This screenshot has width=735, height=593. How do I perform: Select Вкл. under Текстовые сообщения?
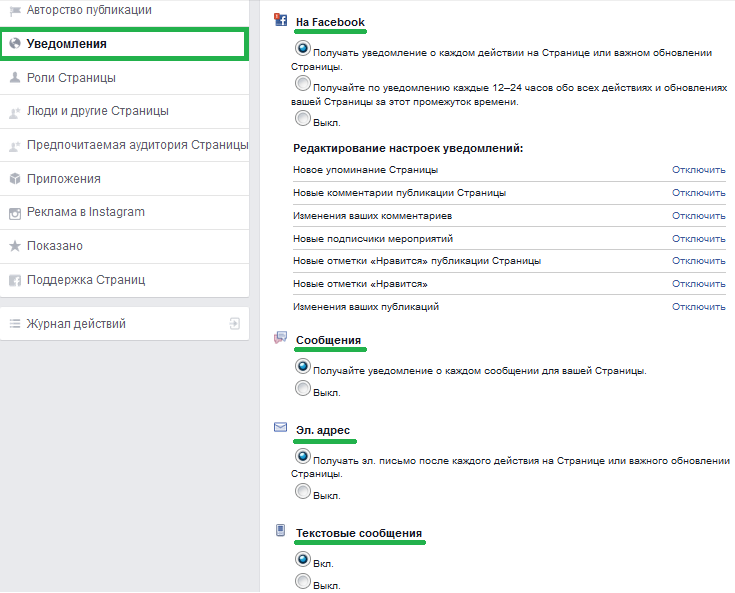pos(303,559)
